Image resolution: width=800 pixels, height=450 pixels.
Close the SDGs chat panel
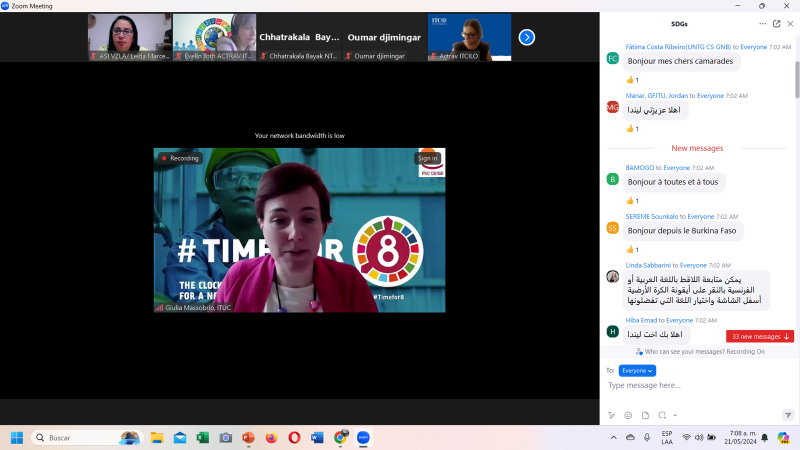790,23
